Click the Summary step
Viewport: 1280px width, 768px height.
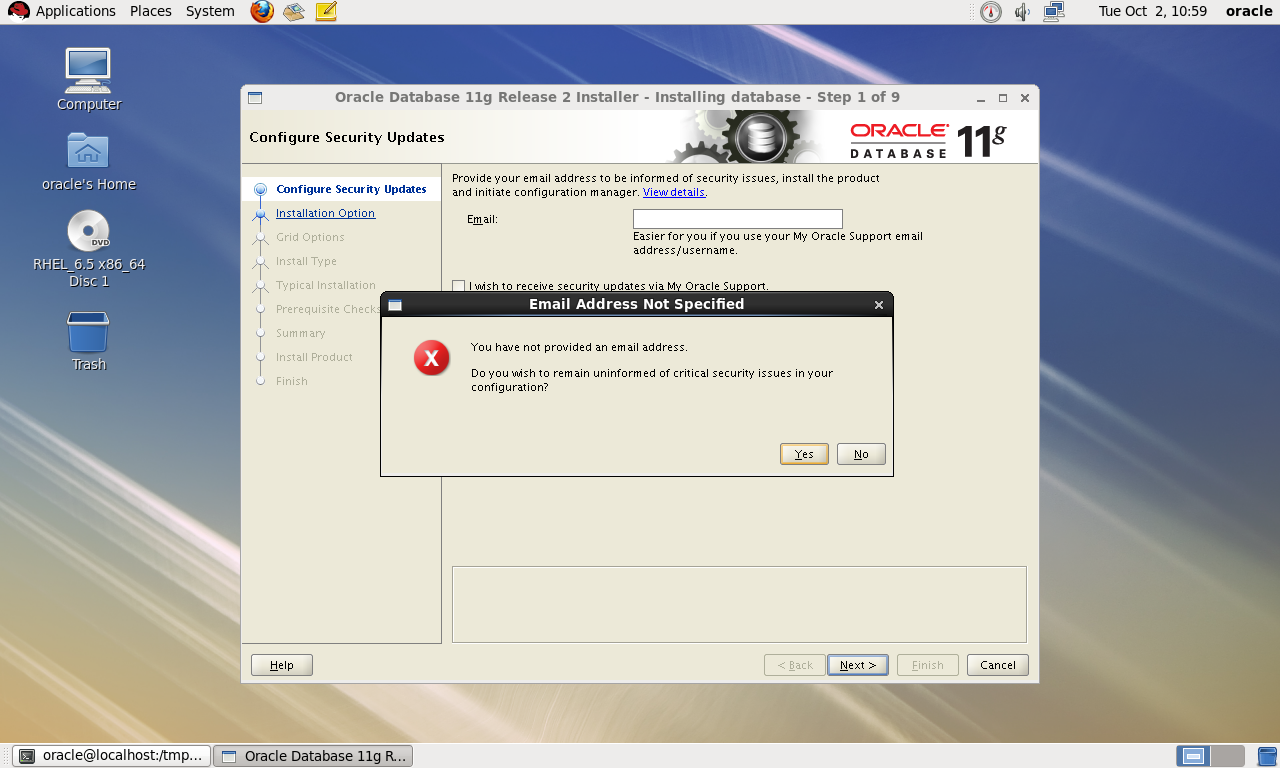[x=301, y=333]
